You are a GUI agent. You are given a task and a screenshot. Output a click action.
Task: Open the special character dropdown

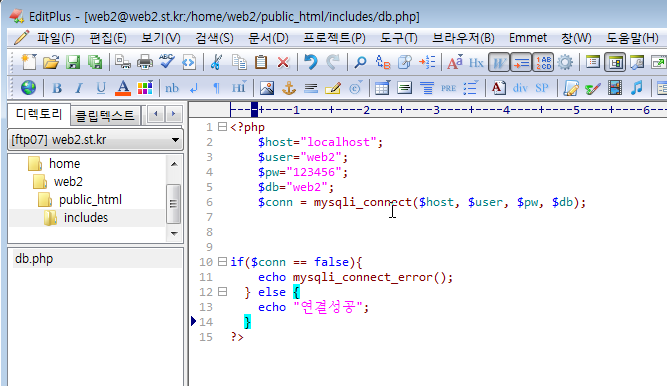(356, 88)
